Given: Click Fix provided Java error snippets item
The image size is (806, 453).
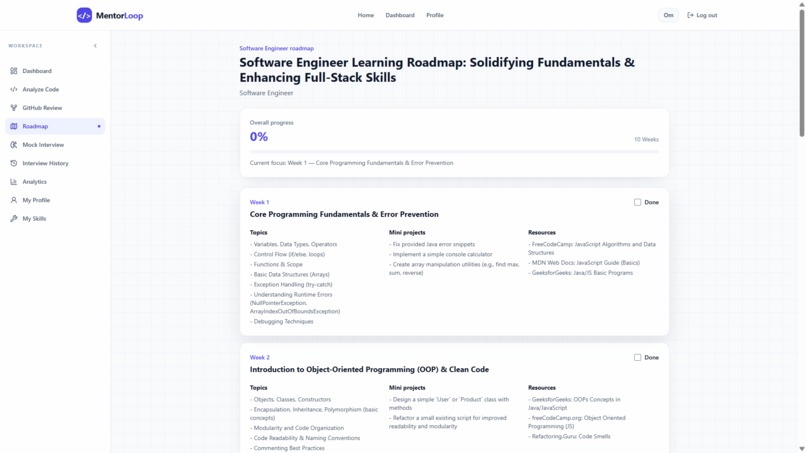Looking at the screenshot, I should click(x=432, y=245).
